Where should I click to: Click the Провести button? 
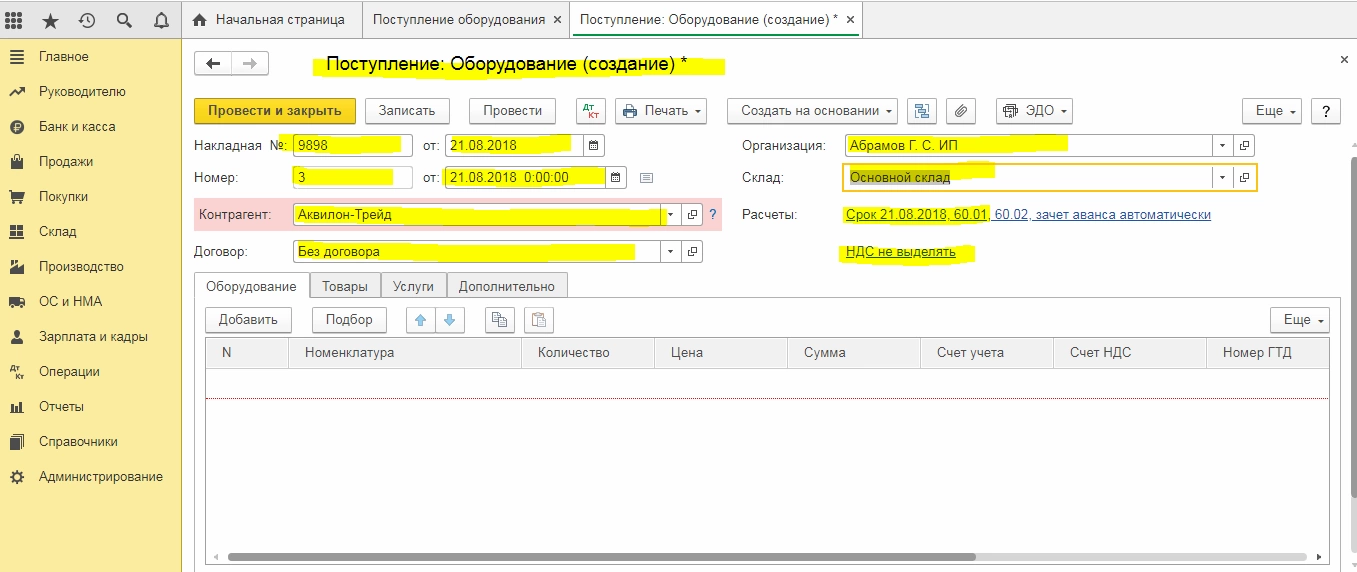pos(512,110)
